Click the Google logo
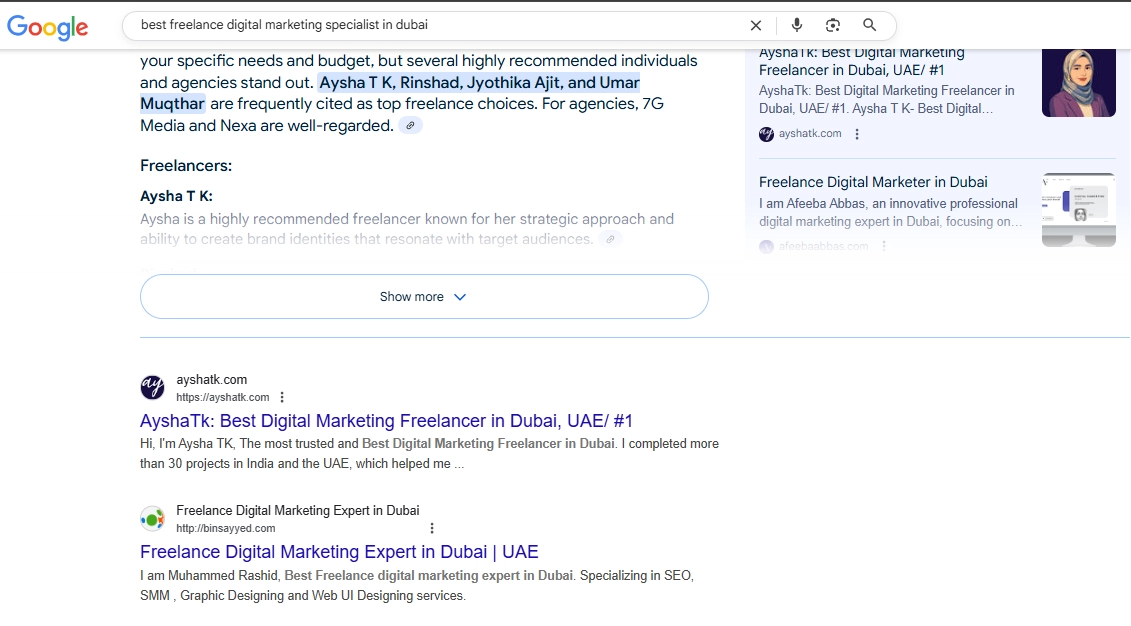This screenshot has width=1131, height=626. click(48, 27)
